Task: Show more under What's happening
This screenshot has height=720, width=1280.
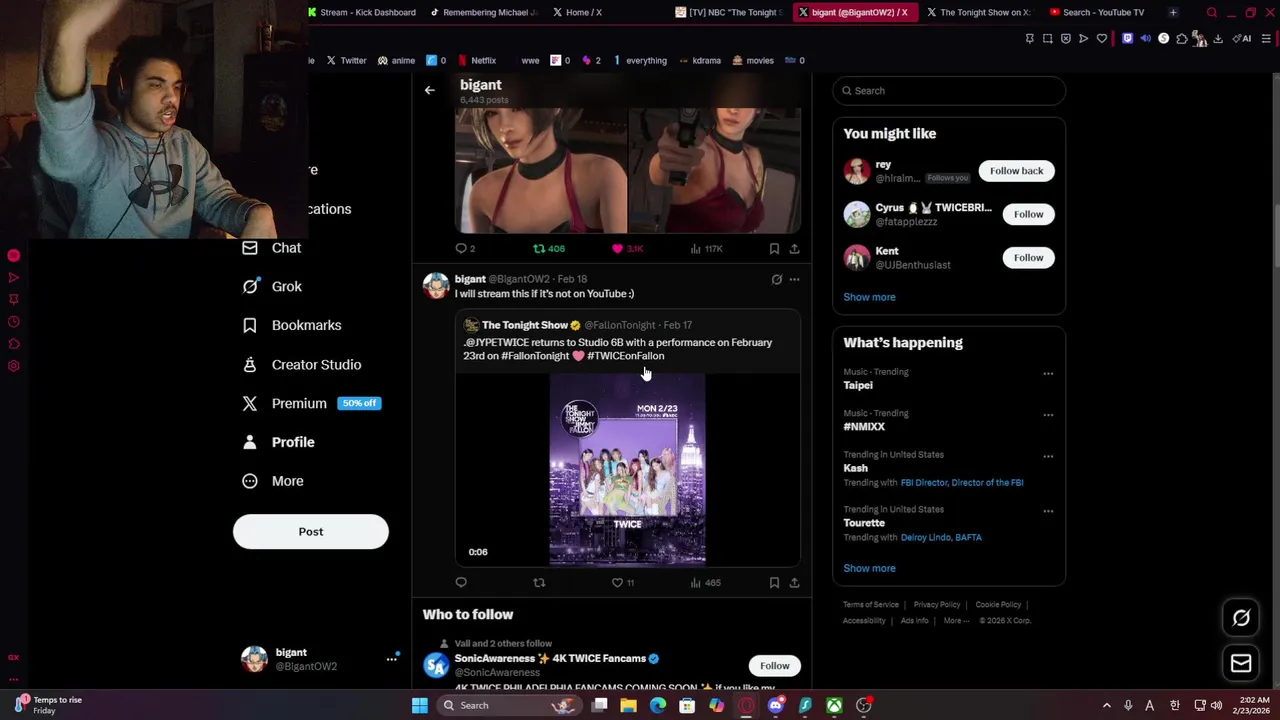Action: [869, 568]
